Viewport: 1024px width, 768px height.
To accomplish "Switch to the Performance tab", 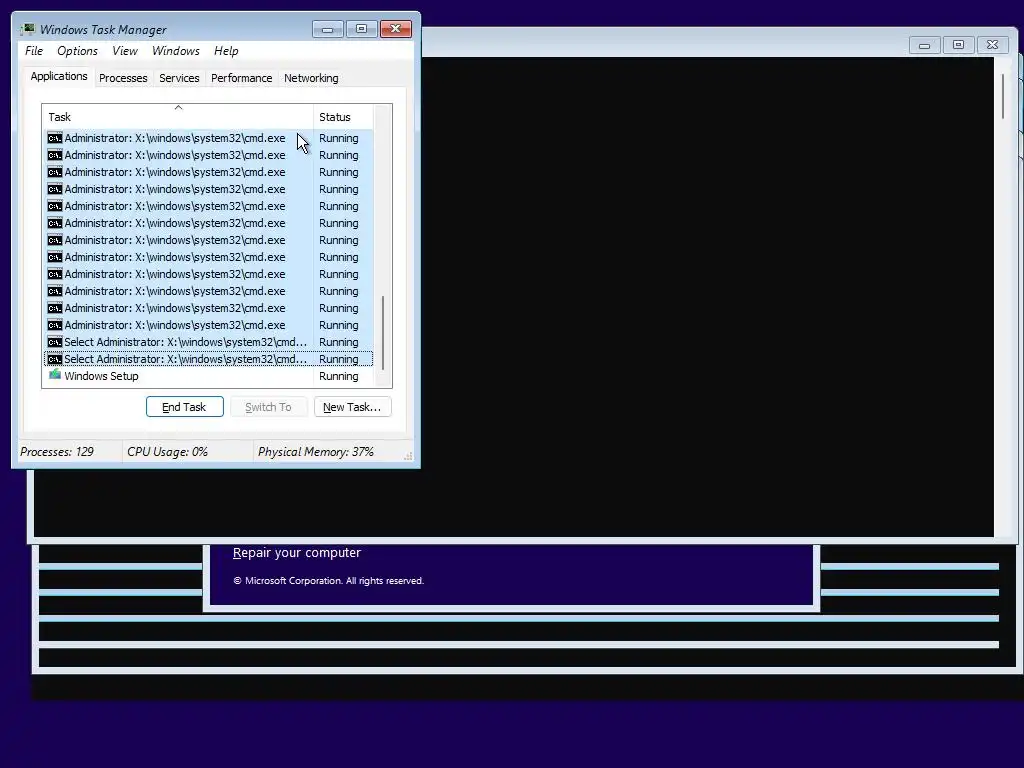I will (x=241, y=78).
